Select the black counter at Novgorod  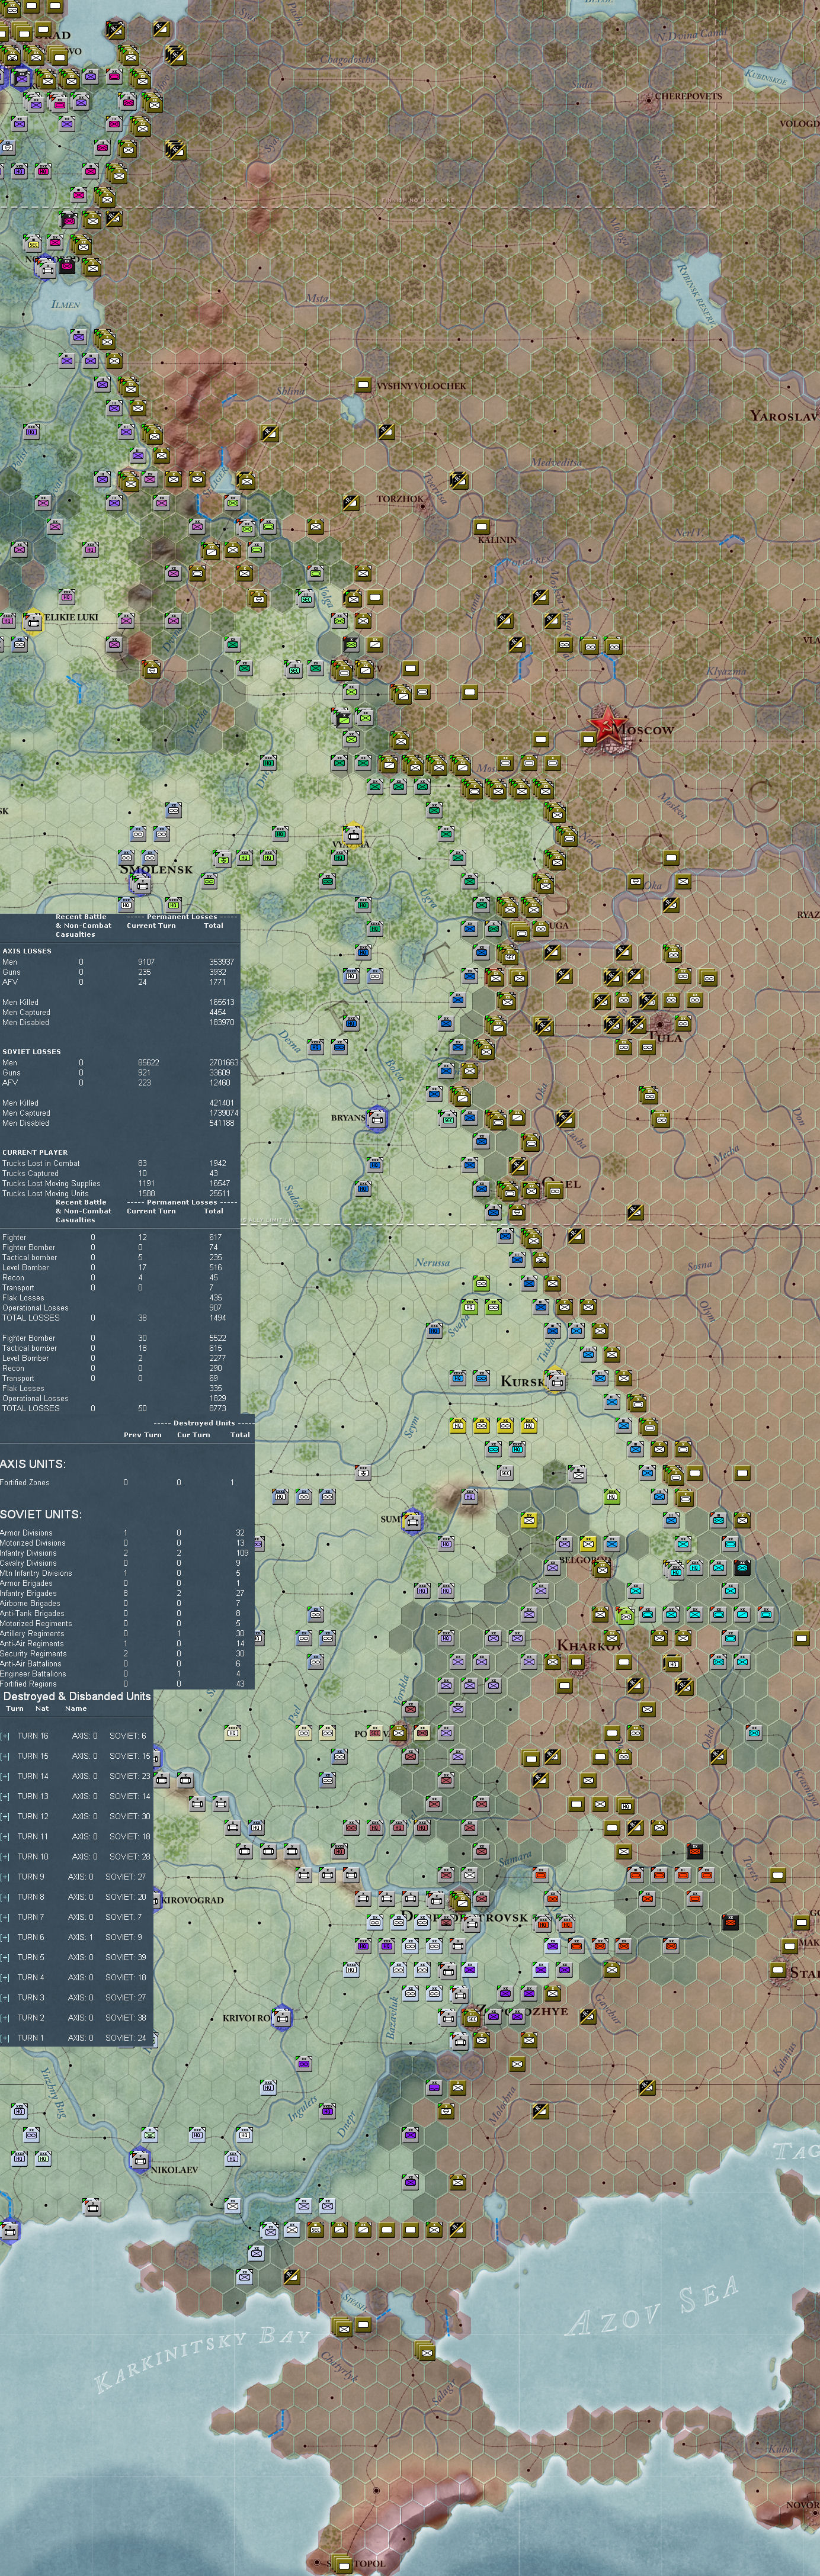[x=68, y=266]
